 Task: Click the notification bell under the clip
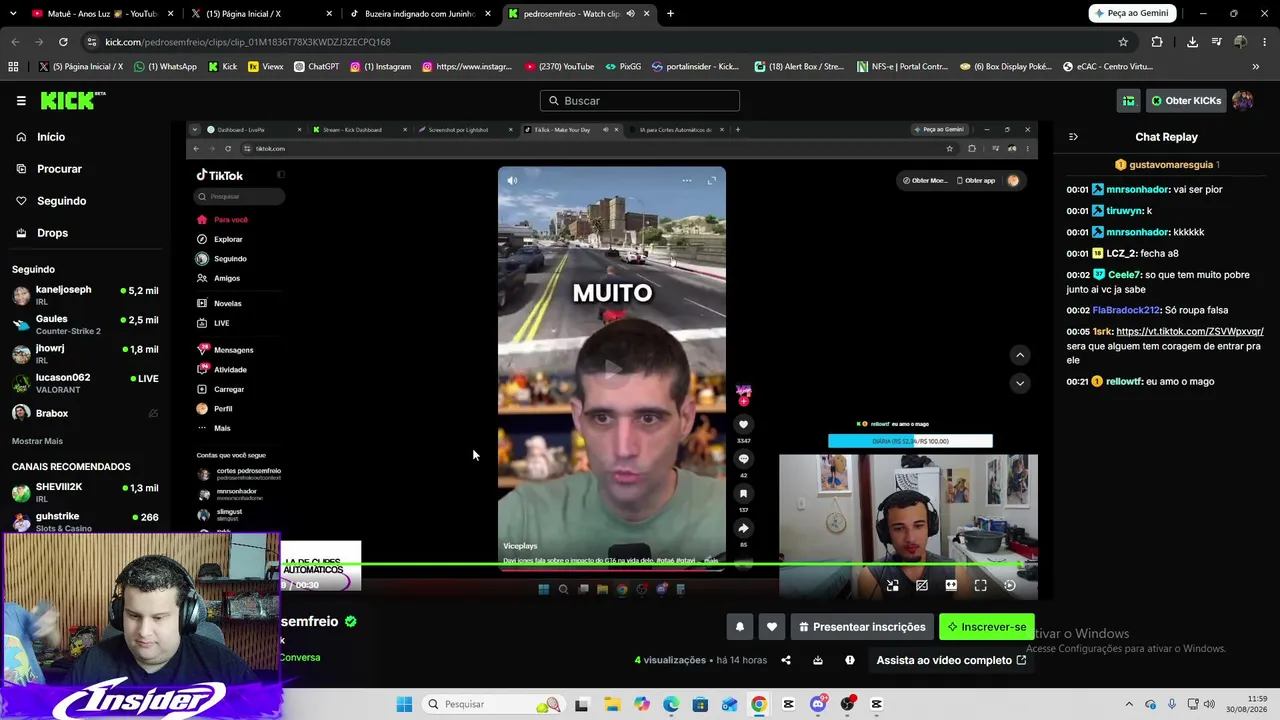click(740, 627)
